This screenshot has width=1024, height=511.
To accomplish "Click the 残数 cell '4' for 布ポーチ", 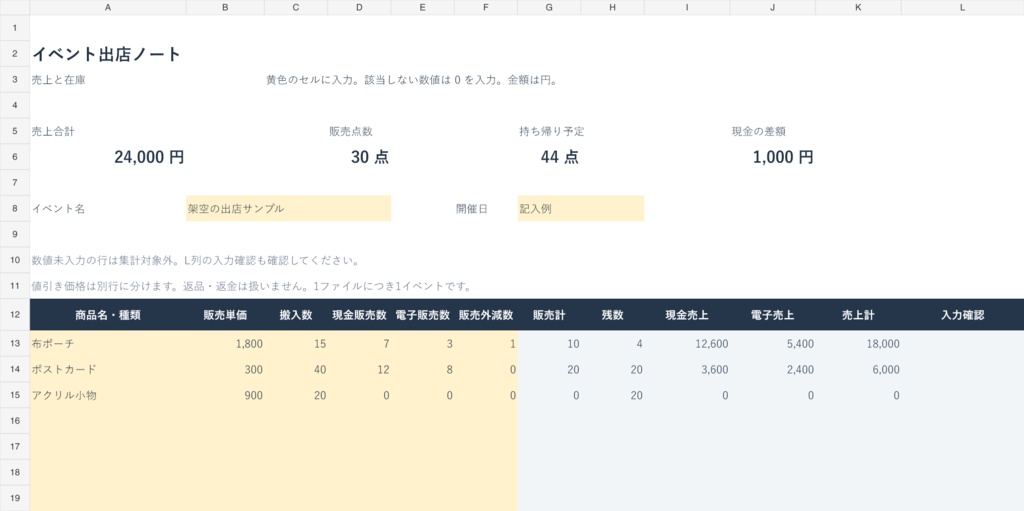I will point(613,344).
